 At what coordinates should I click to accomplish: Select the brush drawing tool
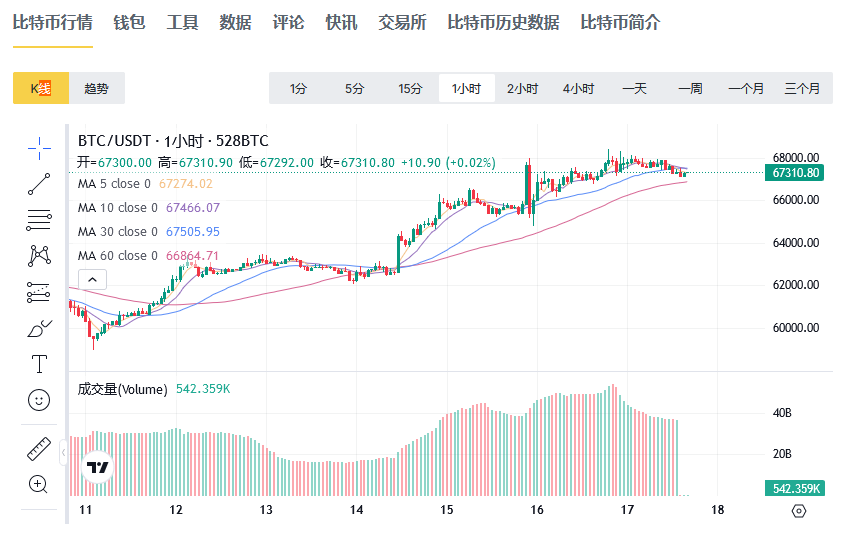(x=39, y=328)
